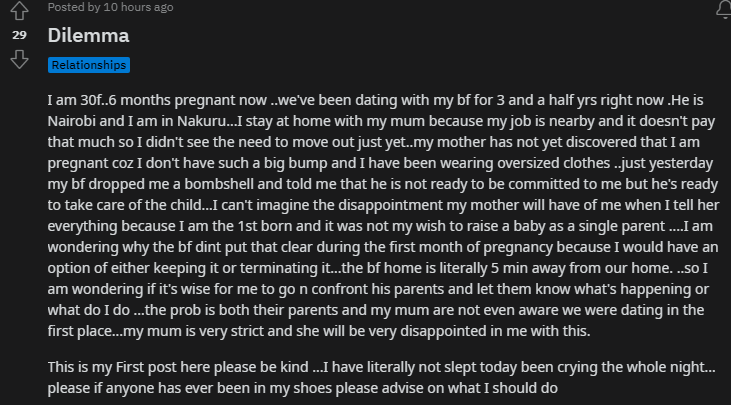Image resolution: width=731 pixels, height=405 pixels.
Task: Open the Relationships flair tag
Action: pyautogui.click(x=89, y=65)
